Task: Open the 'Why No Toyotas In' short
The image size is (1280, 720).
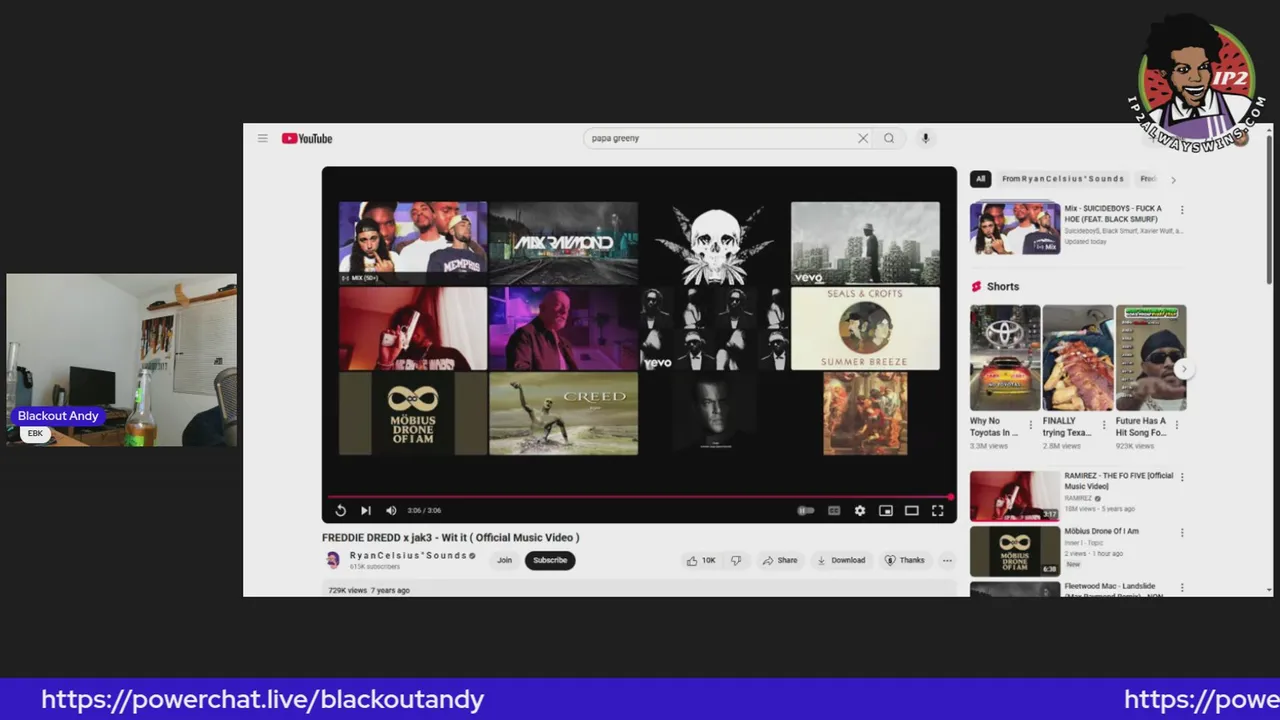Action: click(1005, 358)
